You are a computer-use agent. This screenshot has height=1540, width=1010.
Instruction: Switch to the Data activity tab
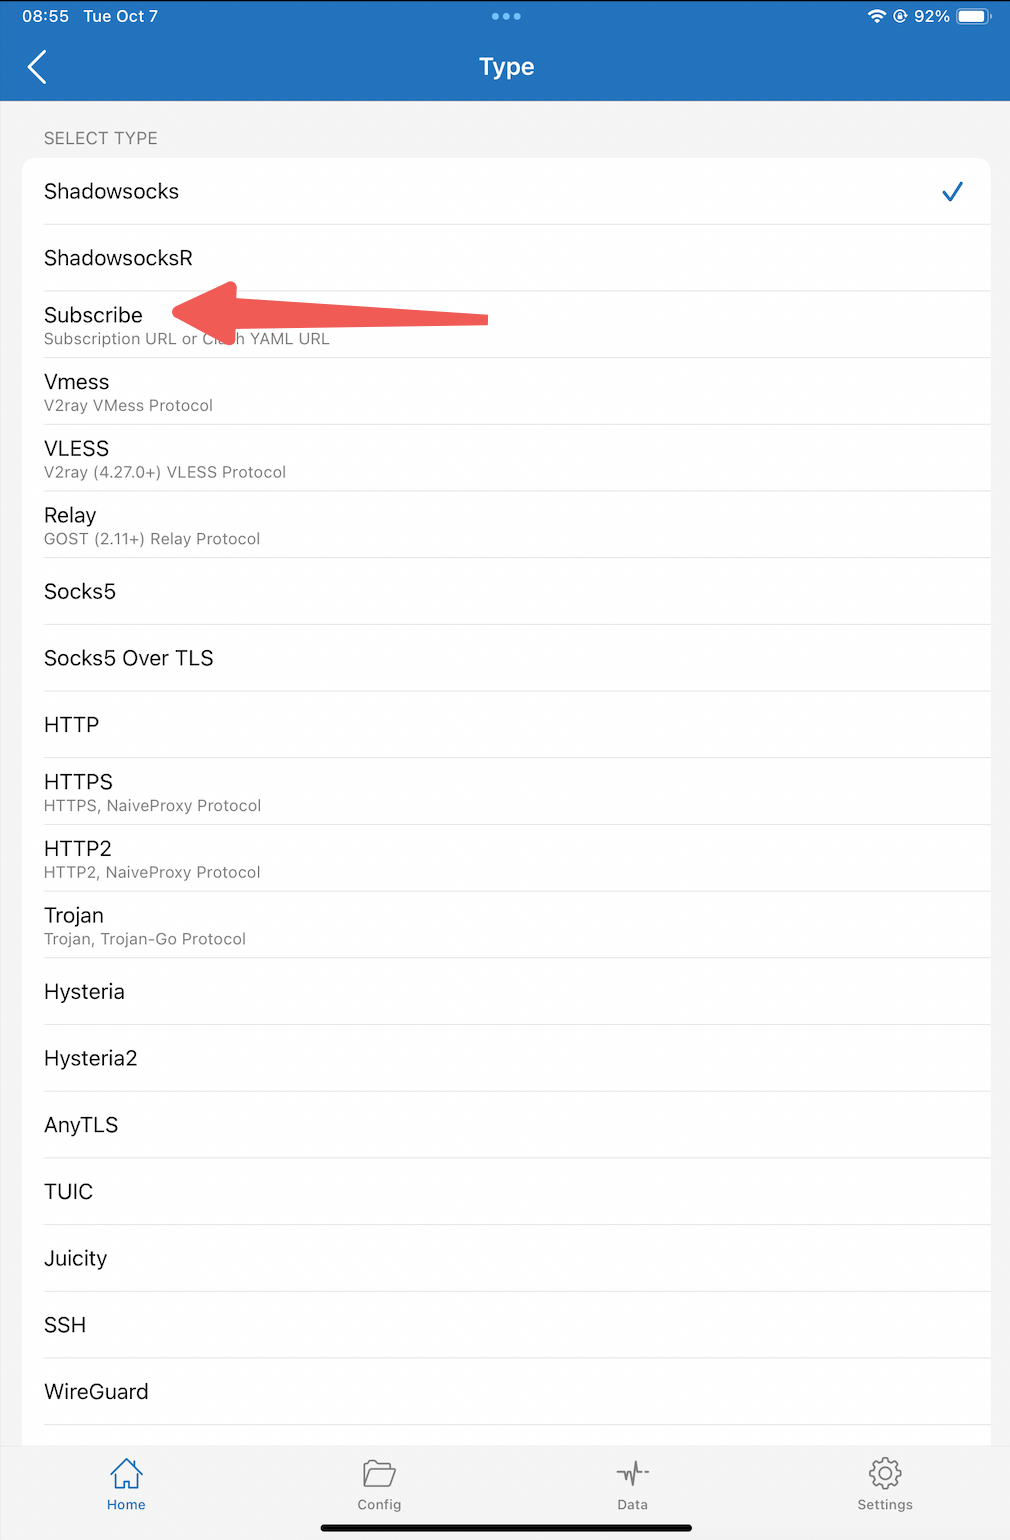[632, 1484]
